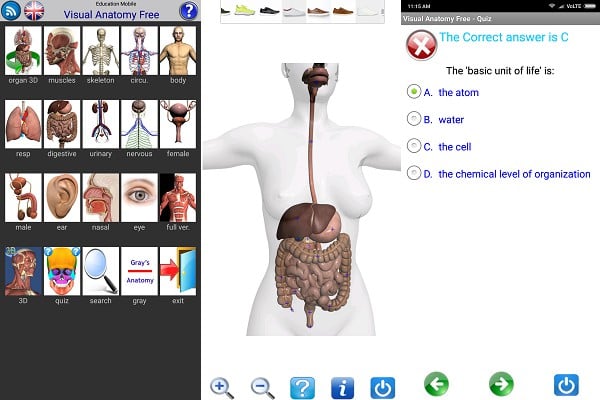Open the skeleton anatomy section
This screenshot has width=600, height=400.
(101, 51)
